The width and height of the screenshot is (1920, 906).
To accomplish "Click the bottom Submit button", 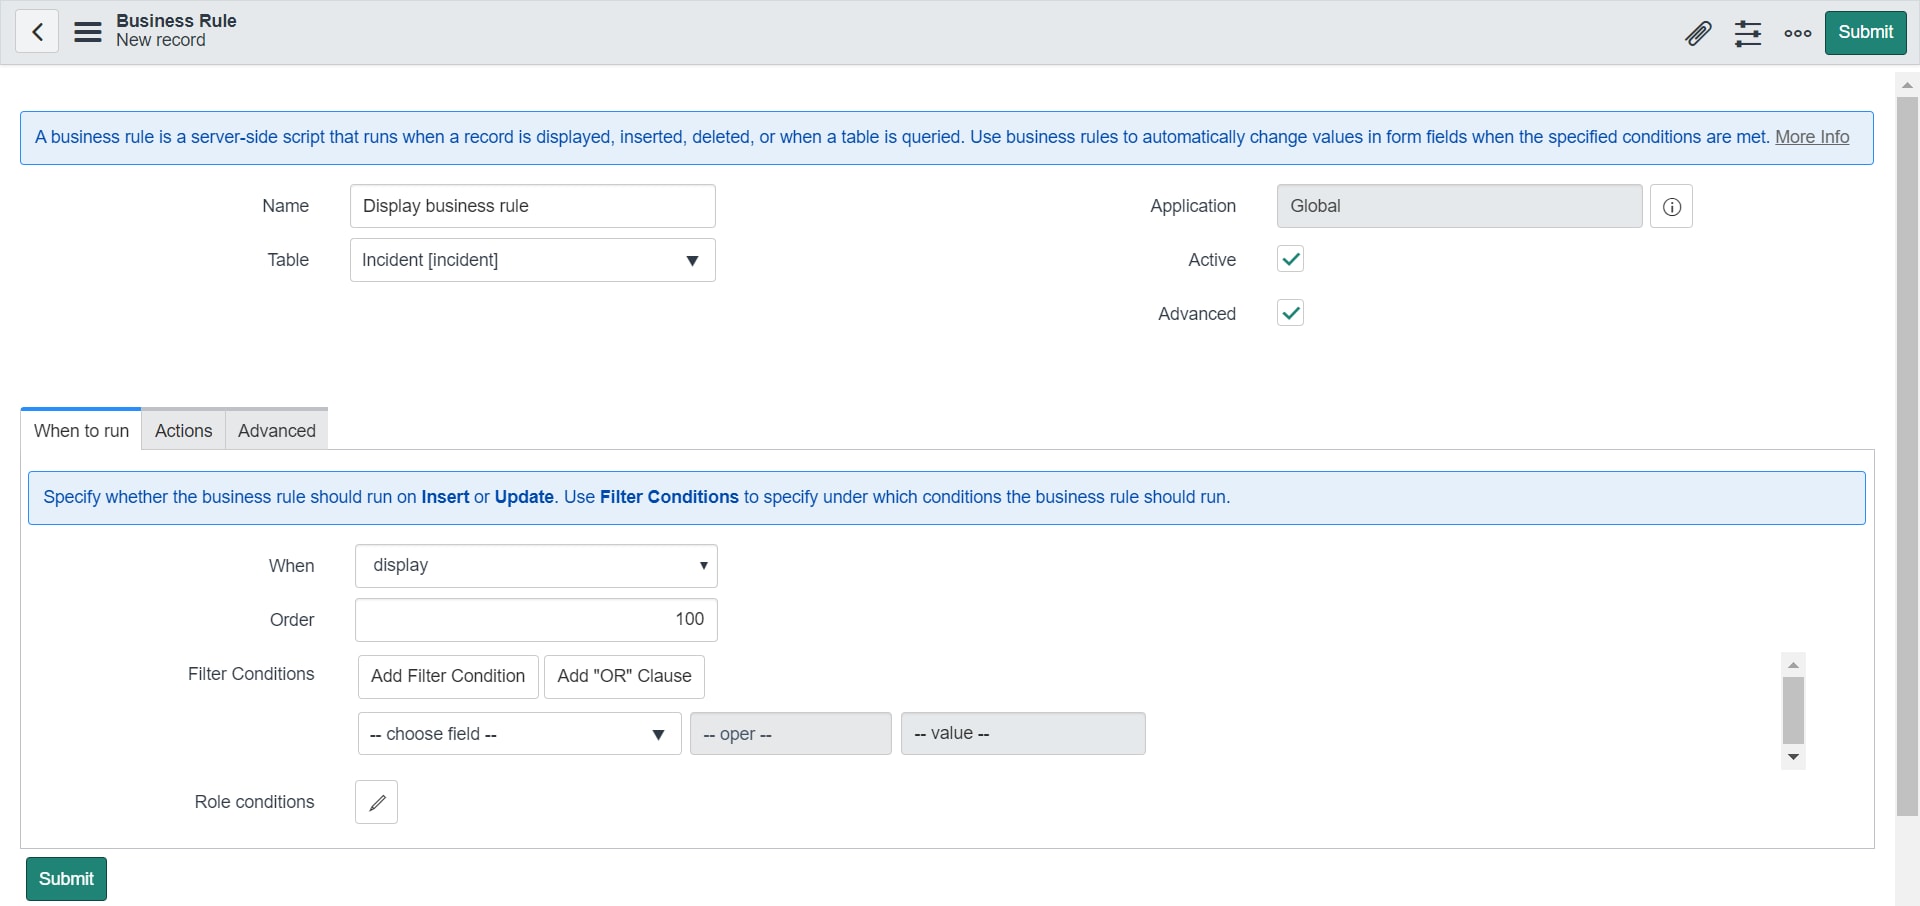I will click(65, 878).
